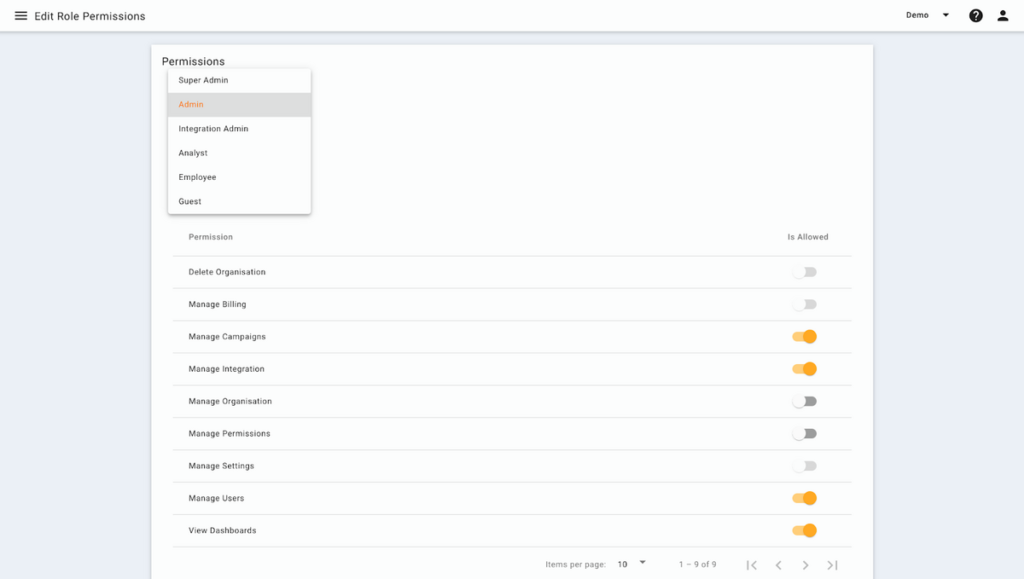This screenshot has width=1024, height=579.
Task: Toggle Manage Billing permission
Action: pyautogui.click(x=805, y=304)
